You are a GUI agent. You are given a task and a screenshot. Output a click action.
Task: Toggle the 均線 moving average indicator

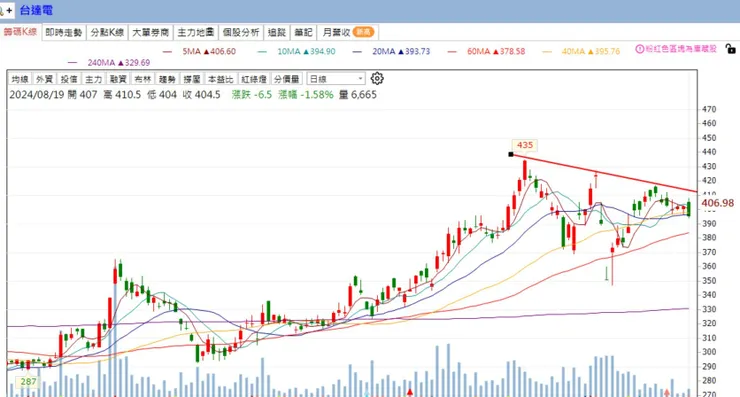[x=20, y=79]
